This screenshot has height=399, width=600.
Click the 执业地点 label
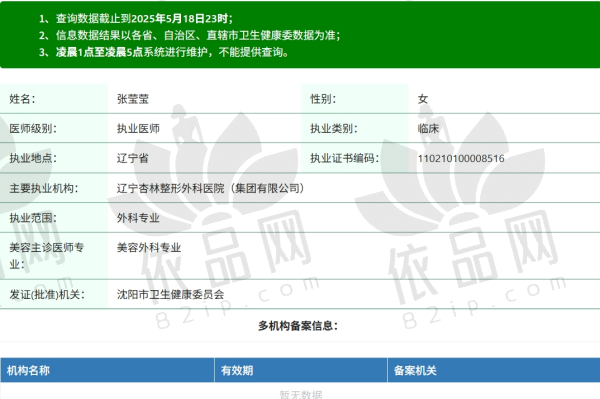(x=33, y=158)
